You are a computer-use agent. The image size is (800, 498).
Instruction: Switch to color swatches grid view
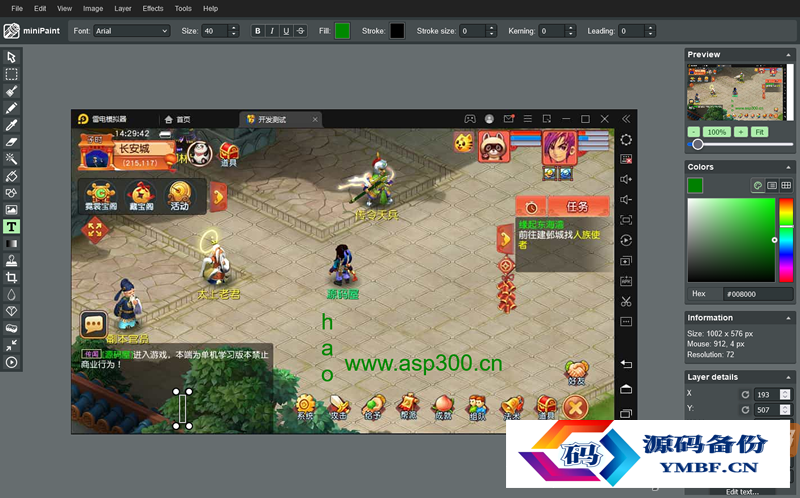coord(786,185)
